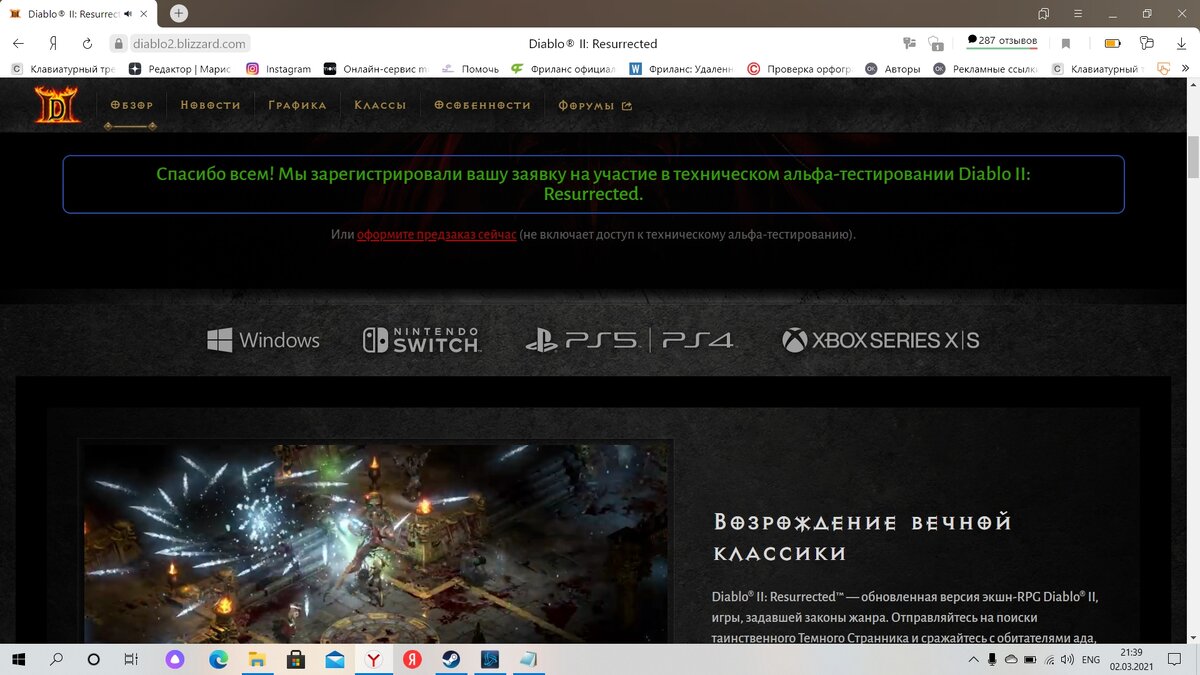Open File Explorer from the taskbar
This screenshot has height=675, width=1200.
257,660
